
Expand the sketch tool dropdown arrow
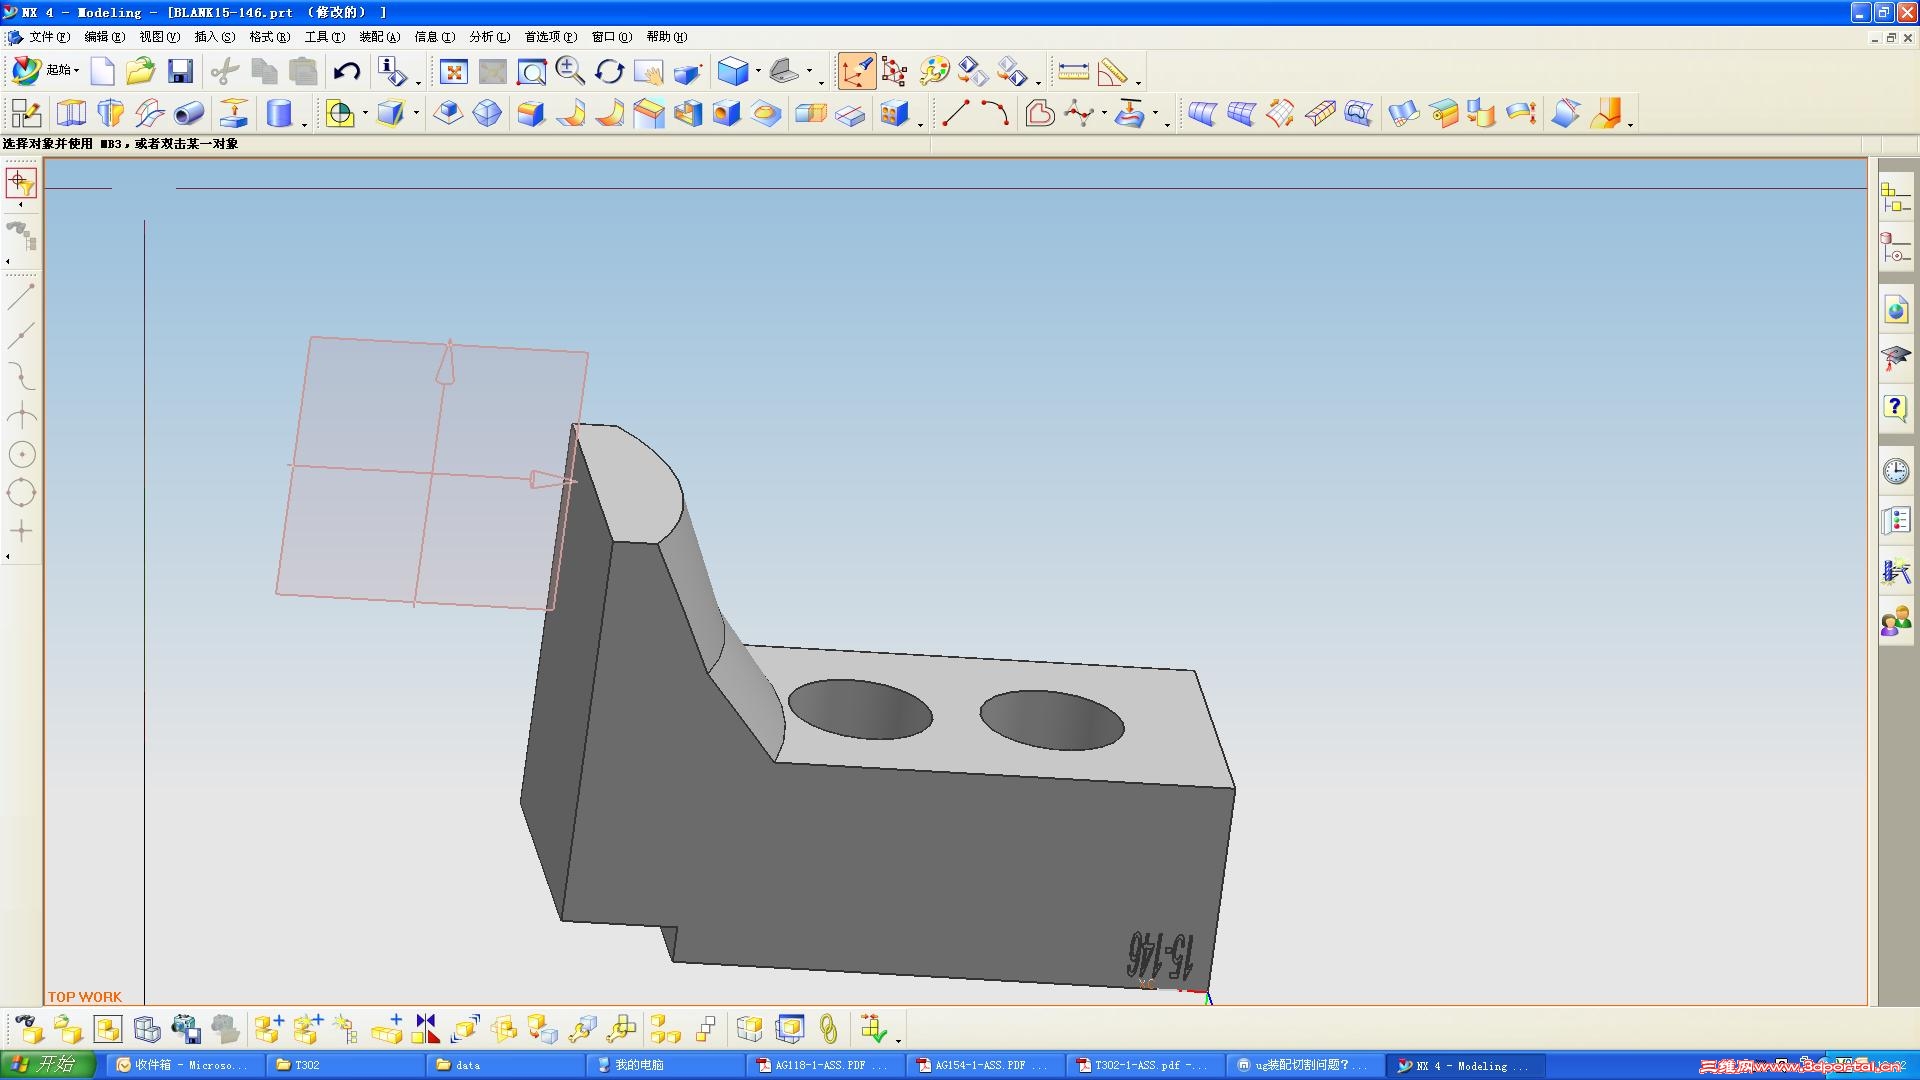pos(365,113)
